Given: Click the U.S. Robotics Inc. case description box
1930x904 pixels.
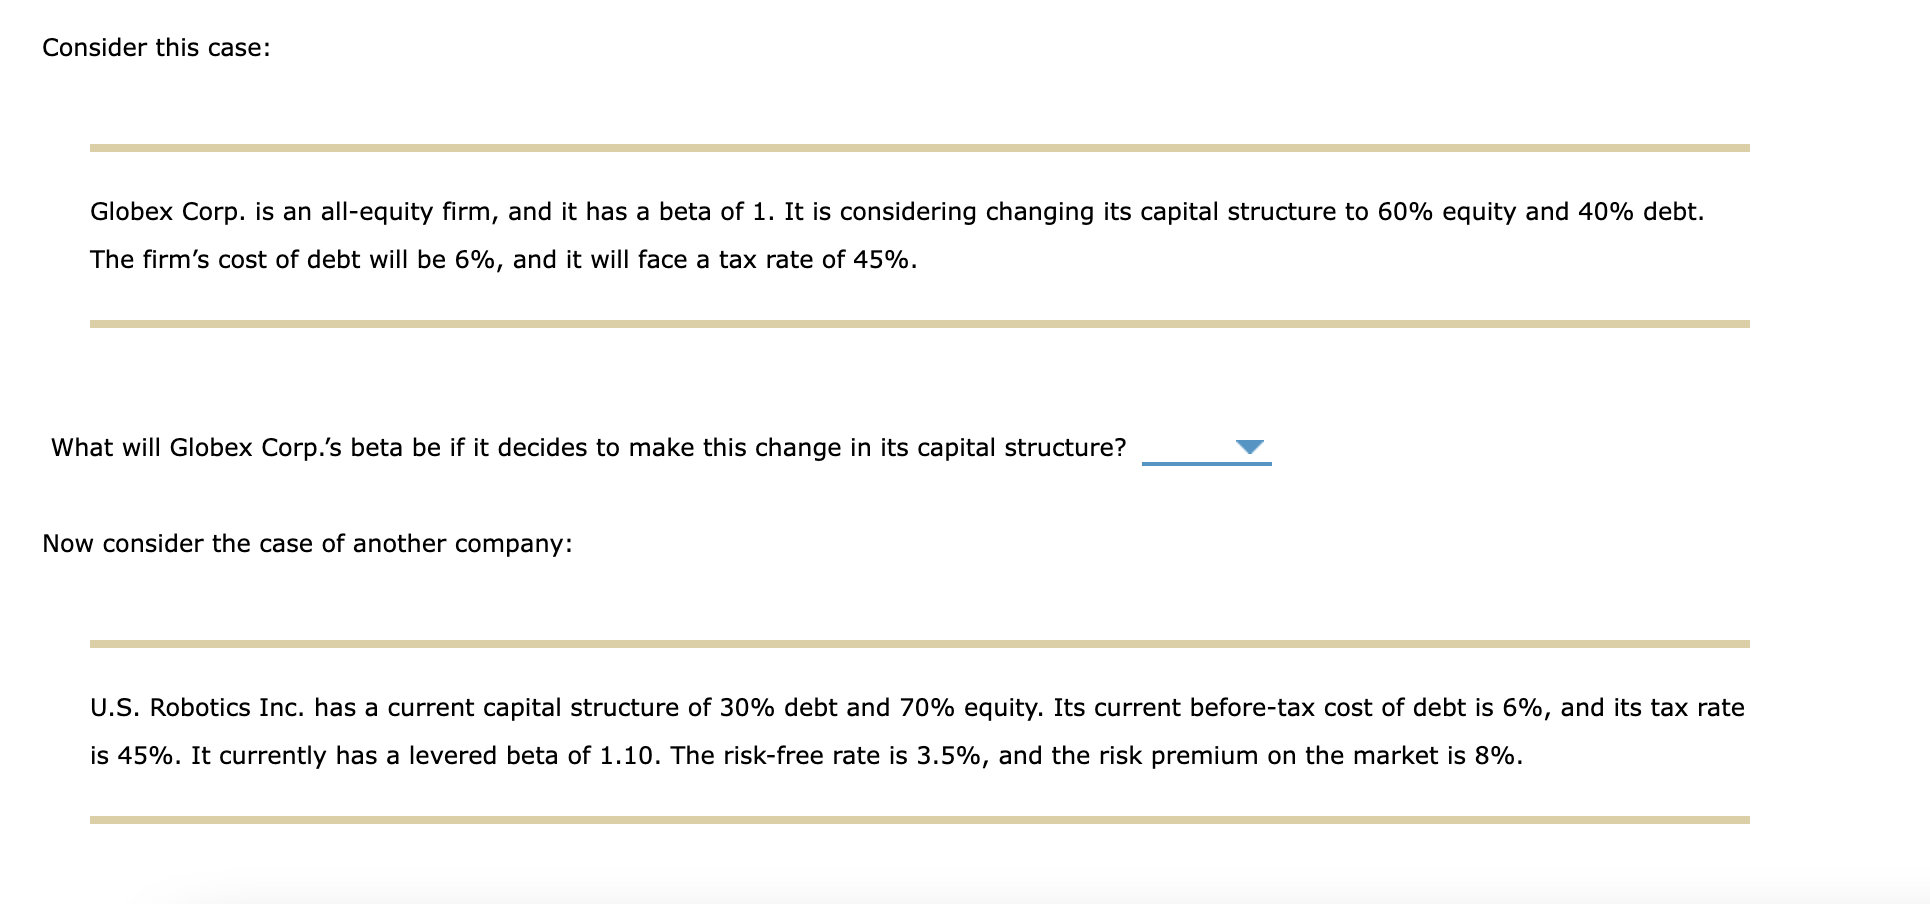Looking at the screenshot, I should tap(900, 732).
